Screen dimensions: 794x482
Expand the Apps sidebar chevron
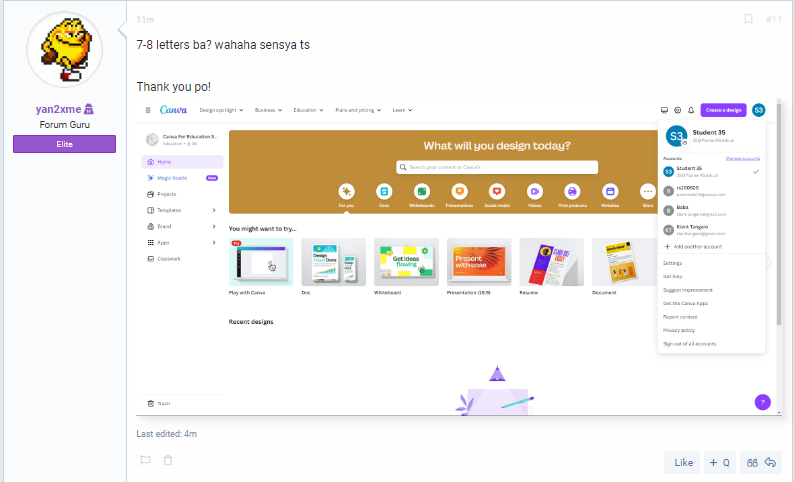[x=214, y=243]
